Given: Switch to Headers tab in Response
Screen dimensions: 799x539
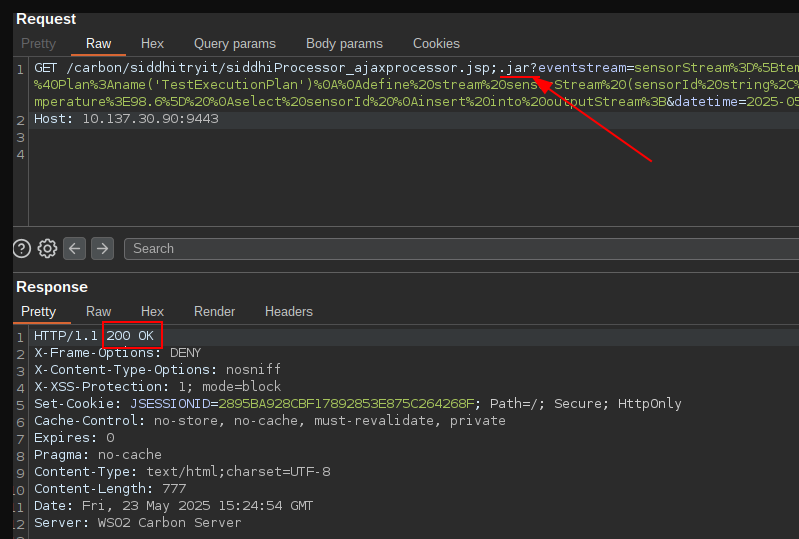Looking at the screenshot, I should [x=288, y=312].
